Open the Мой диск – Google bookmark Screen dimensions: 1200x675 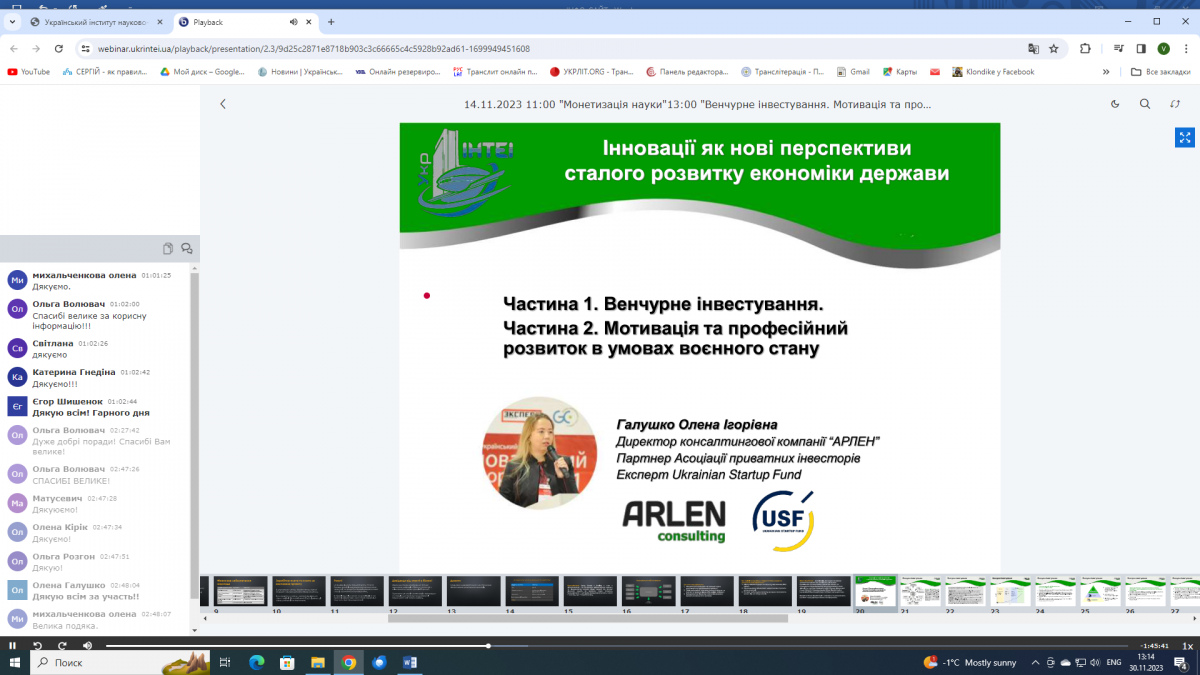[x=202, y=72]
